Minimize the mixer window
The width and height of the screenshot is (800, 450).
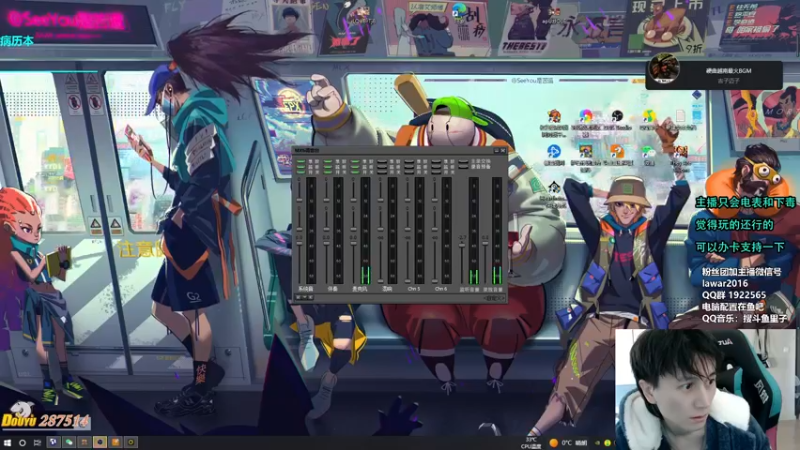click(x=496, y=151)
